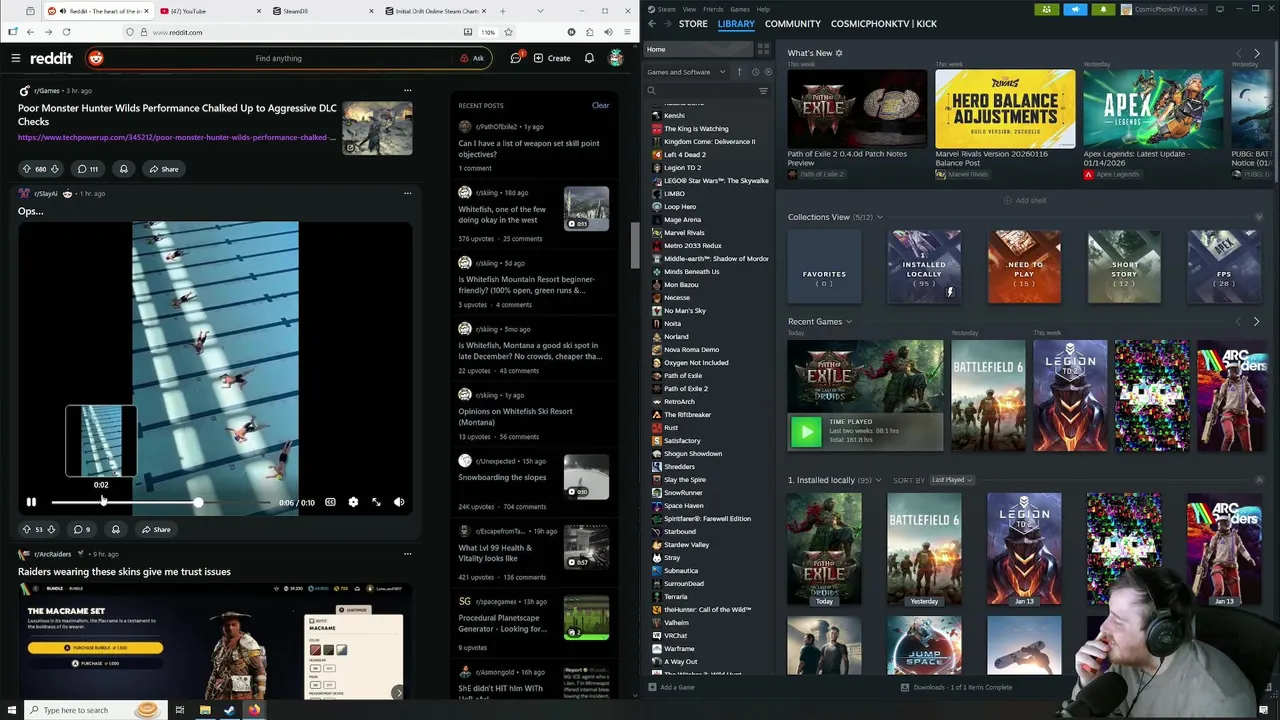Image resolution: width=1280 pixels, height=720 pixels.
Task: Focus the Steam library search field
Action: pos(700,91)
